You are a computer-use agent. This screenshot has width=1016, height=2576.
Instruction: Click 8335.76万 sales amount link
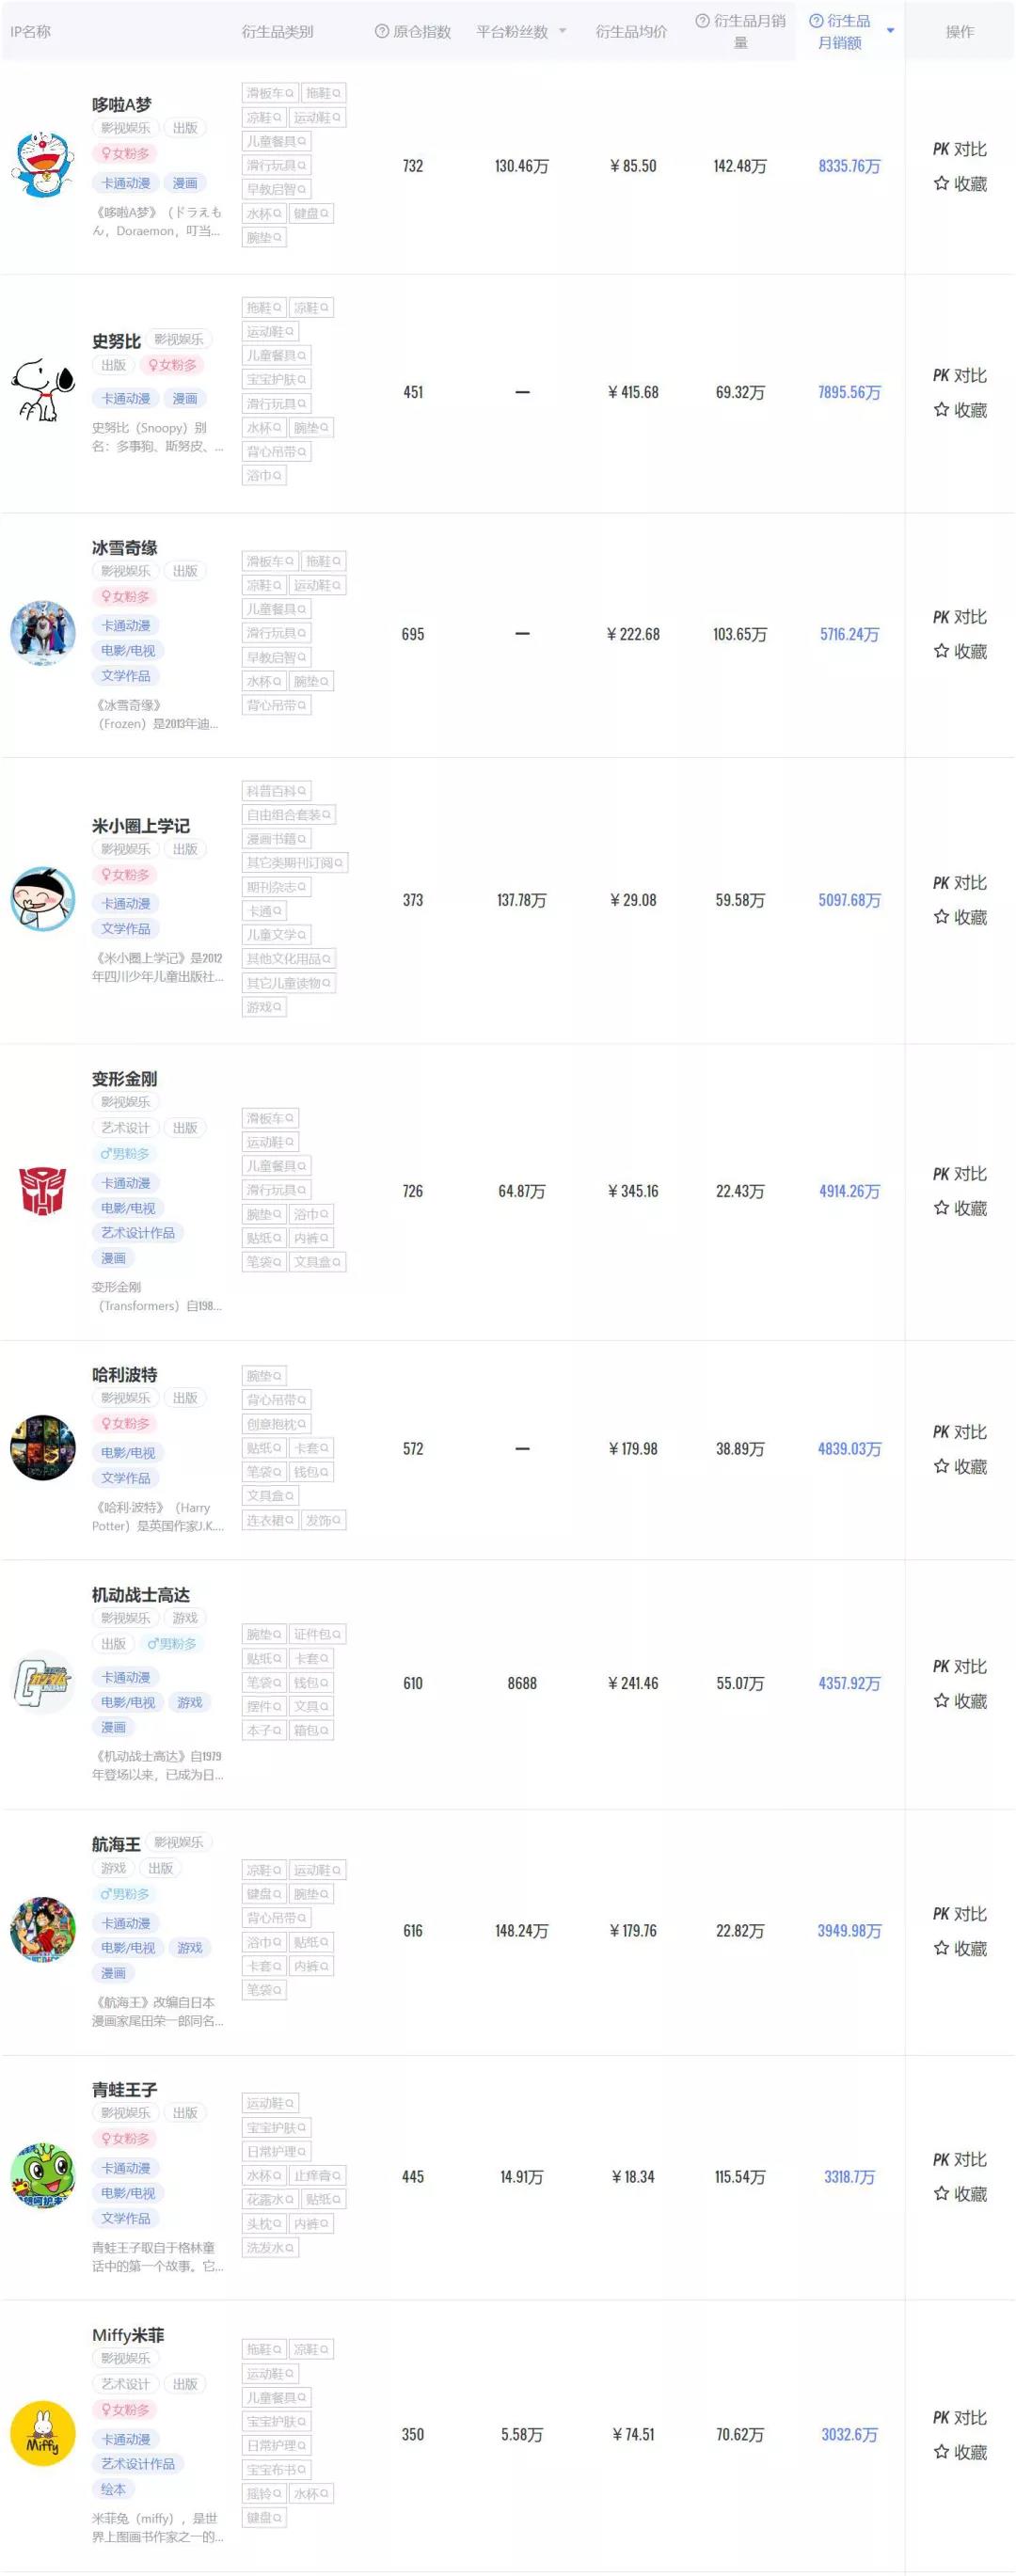click(x=849, y=166)
